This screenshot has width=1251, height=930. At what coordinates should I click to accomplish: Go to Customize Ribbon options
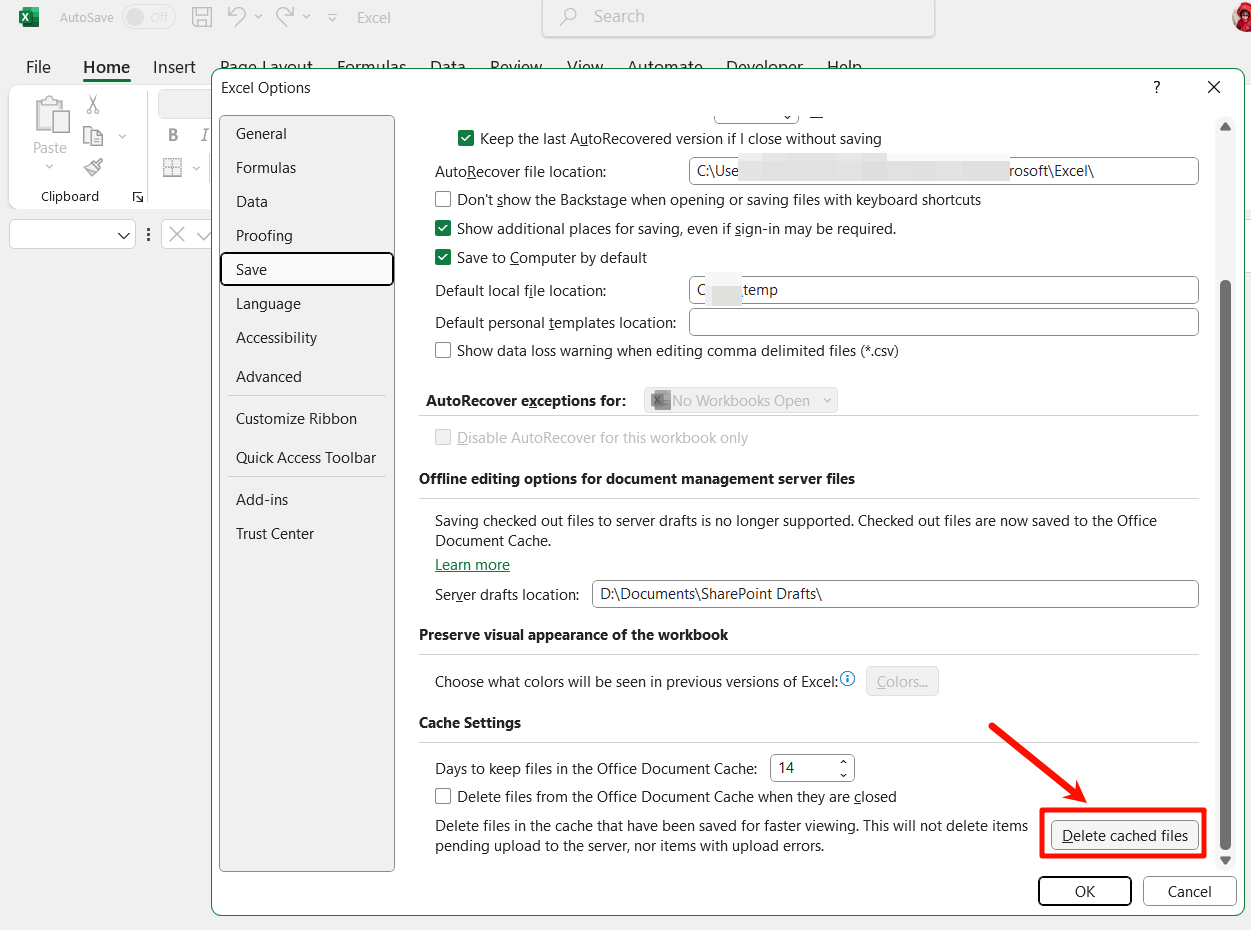[307, 419]
